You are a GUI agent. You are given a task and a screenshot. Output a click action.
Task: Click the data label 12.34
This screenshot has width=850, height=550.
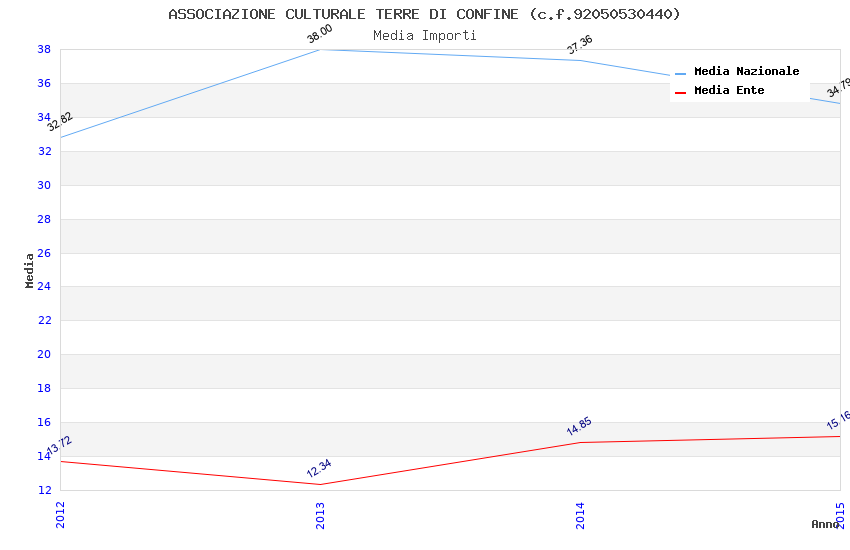click(x=319, y=468)
